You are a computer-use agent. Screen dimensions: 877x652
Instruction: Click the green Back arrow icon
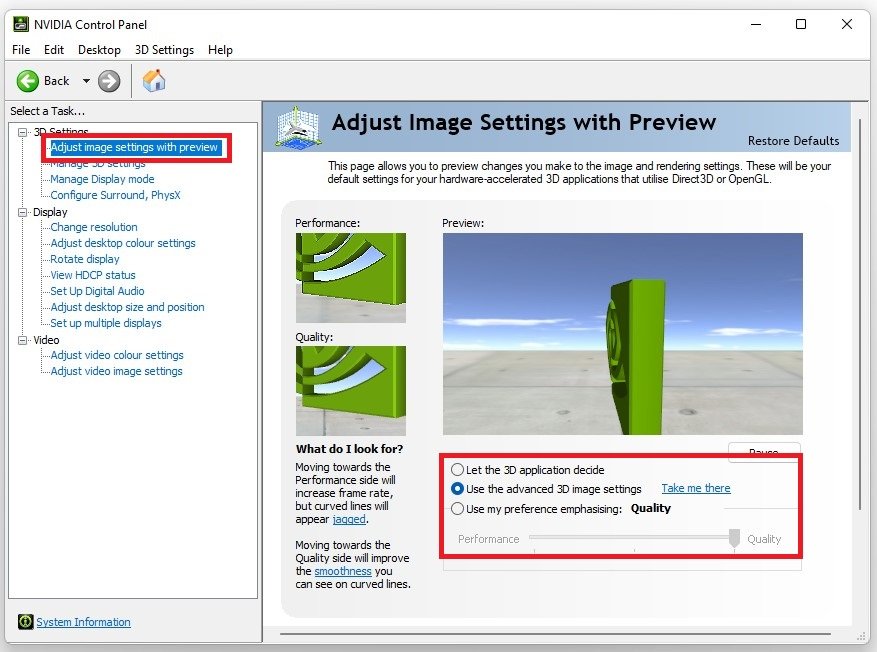point(28,81)
